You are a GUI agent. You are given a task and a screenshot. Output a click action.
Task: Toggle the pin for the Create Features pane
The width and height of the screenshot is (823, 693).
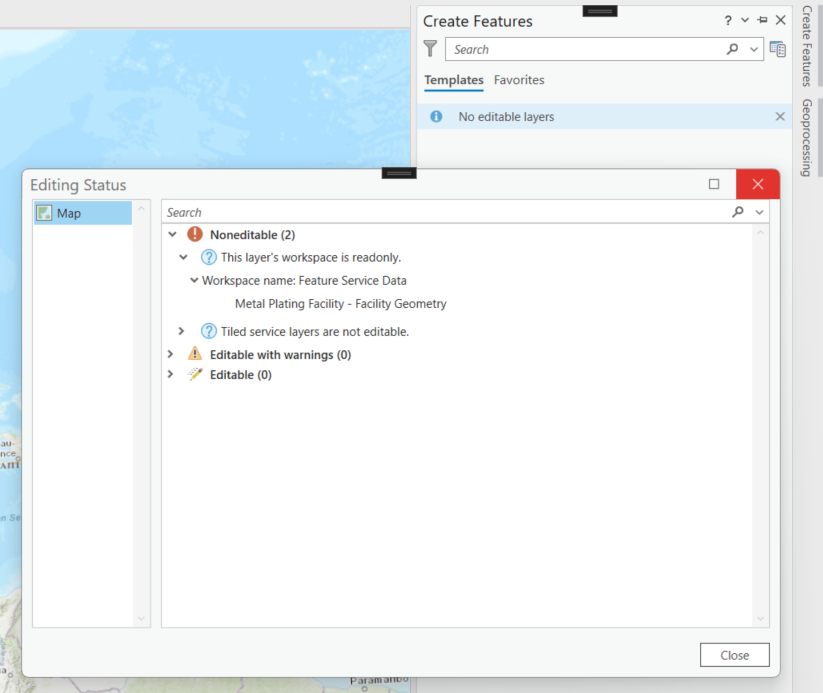762,19
